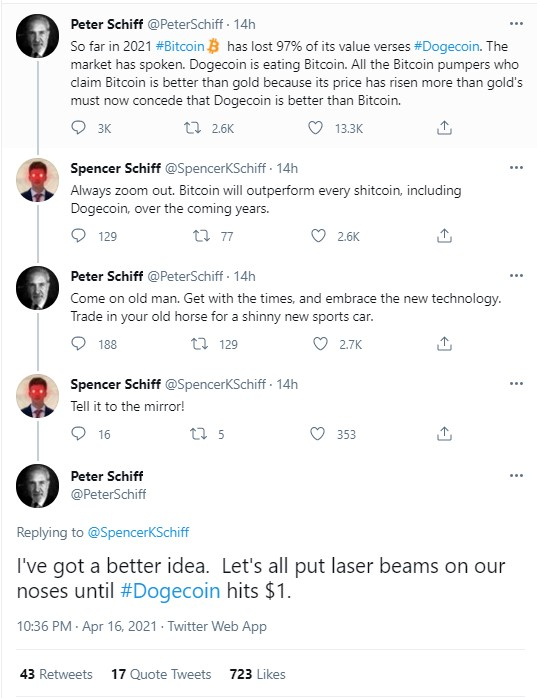View the 723 Likes list
The height and width of the screenshot is (698, 537).
coord(257,674)
